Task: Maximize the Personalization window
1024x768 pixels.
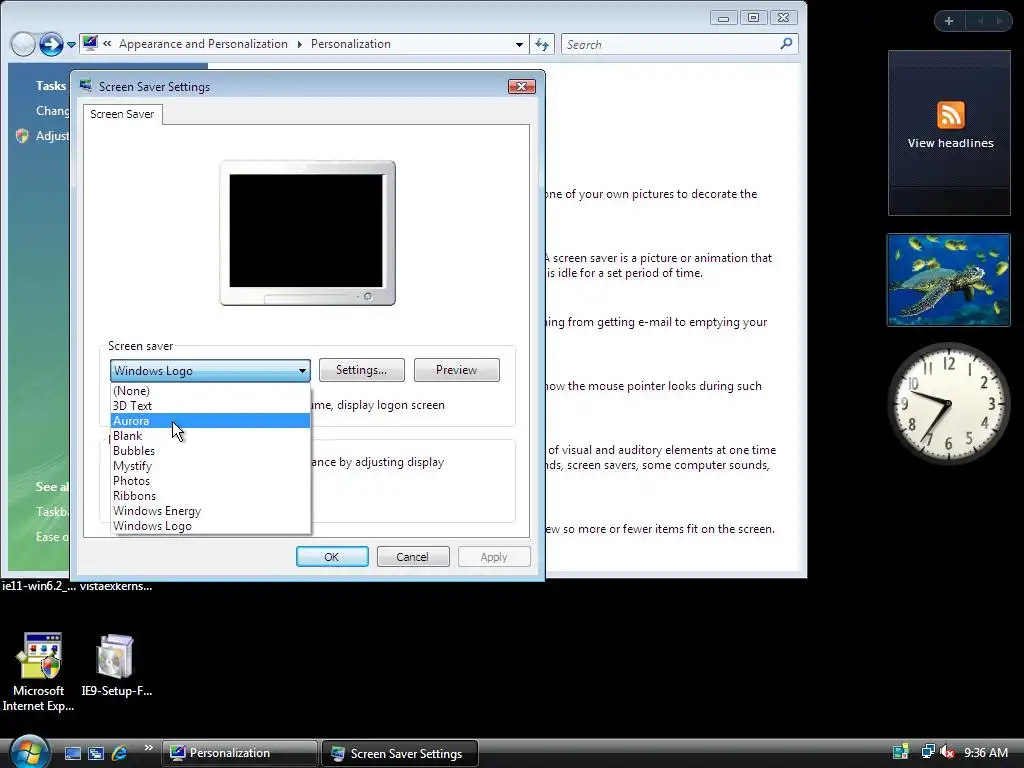Action: [x=754, y=18]
